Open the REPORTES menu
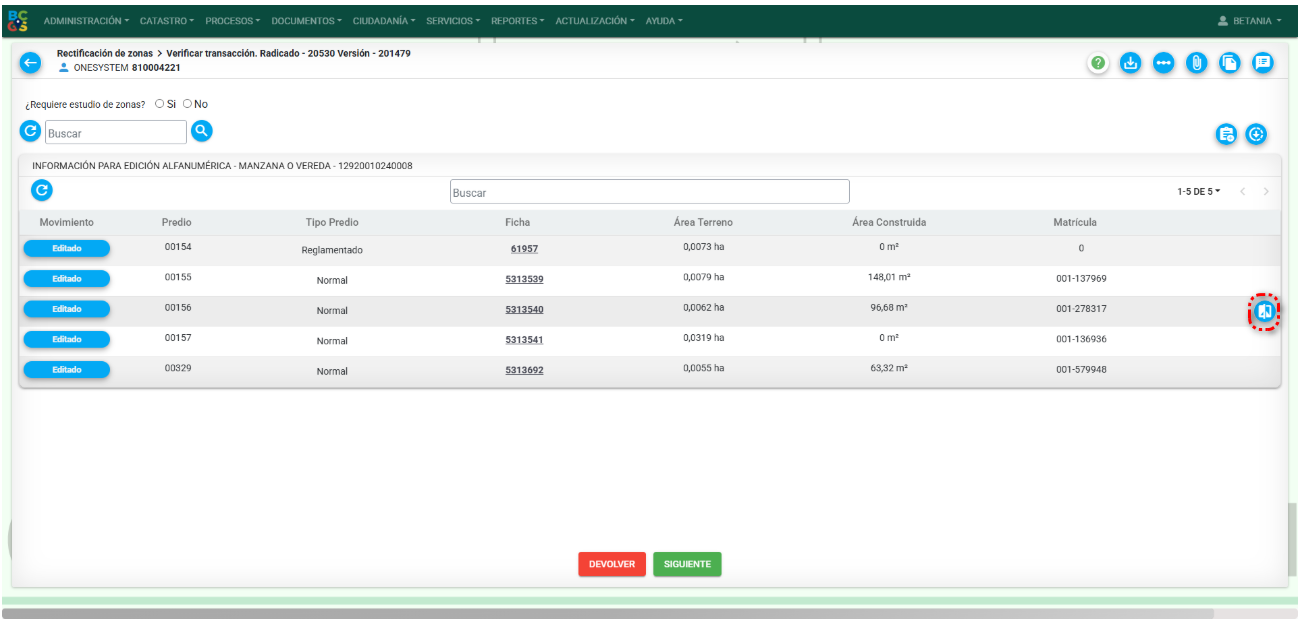1298x626 pixels. [518, 21]
